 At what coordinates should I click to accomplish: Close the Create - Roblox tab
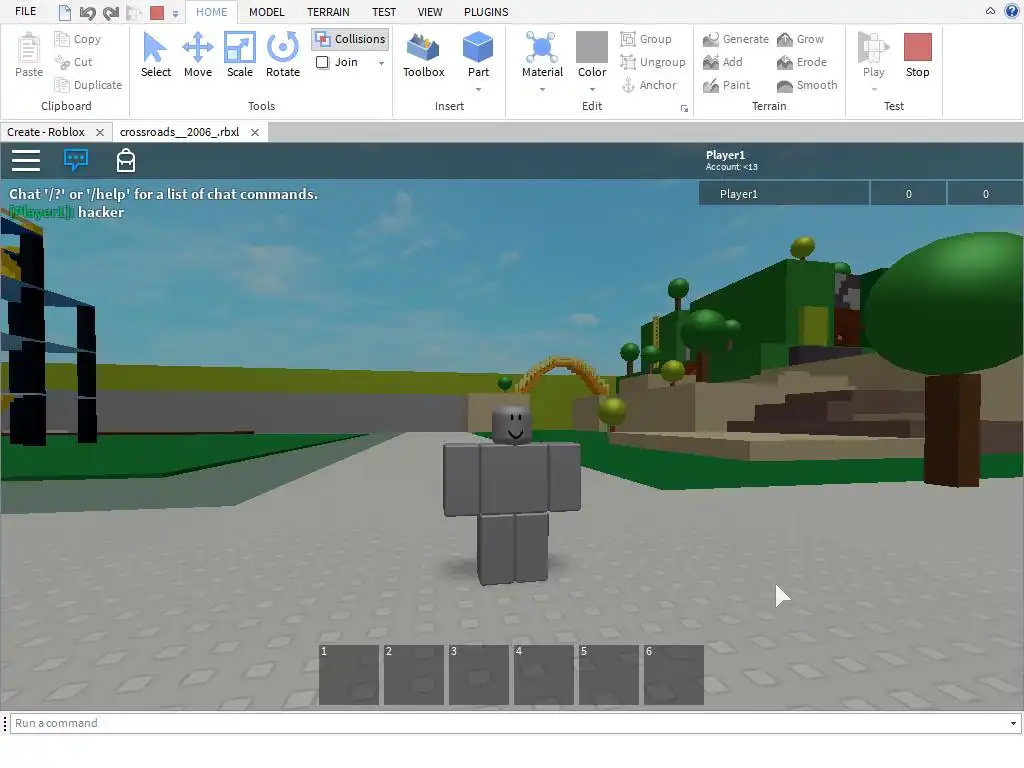coord(100,132)
